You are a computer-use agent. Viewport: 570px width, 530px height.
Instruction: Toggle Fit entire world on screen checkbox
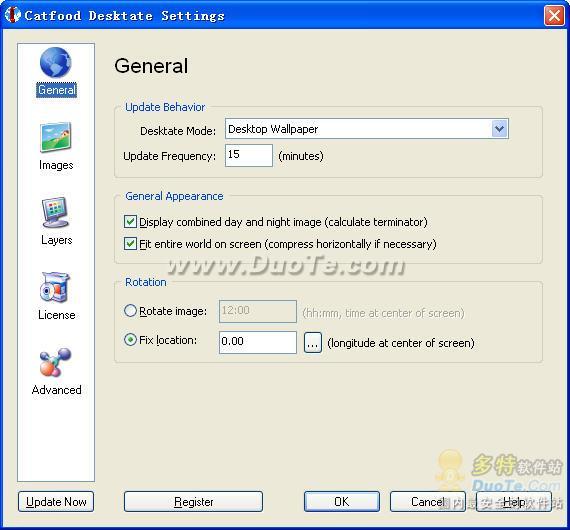click(130, 243)
